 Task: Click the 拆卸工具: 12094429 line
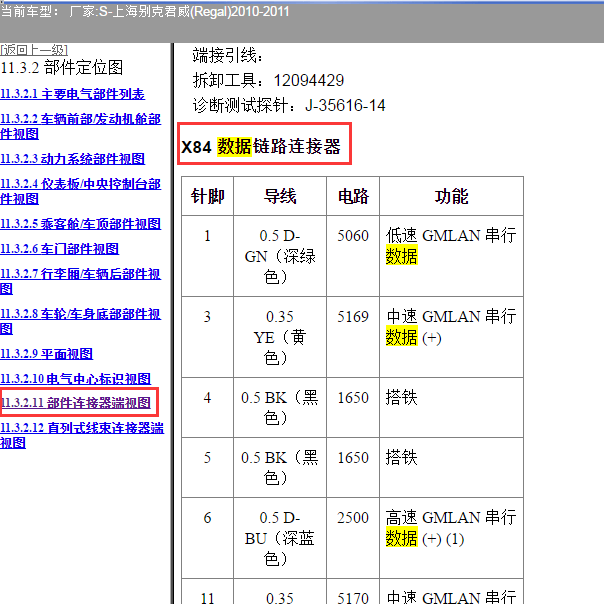pyautogui.click(x=268, y=81)
